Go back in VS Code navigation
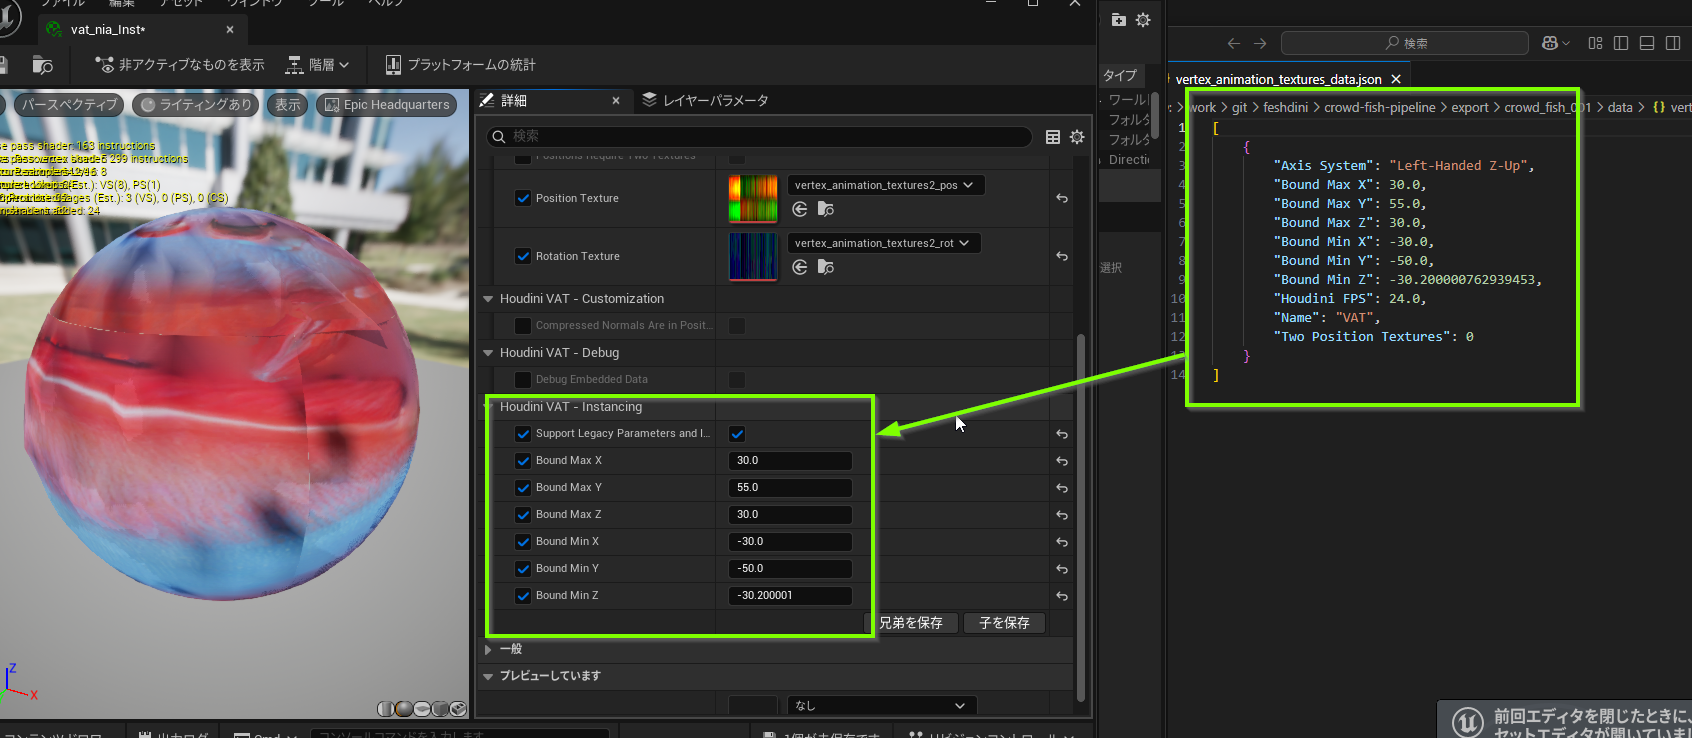The image size is (1692, 738). (x=1233, y=43)
